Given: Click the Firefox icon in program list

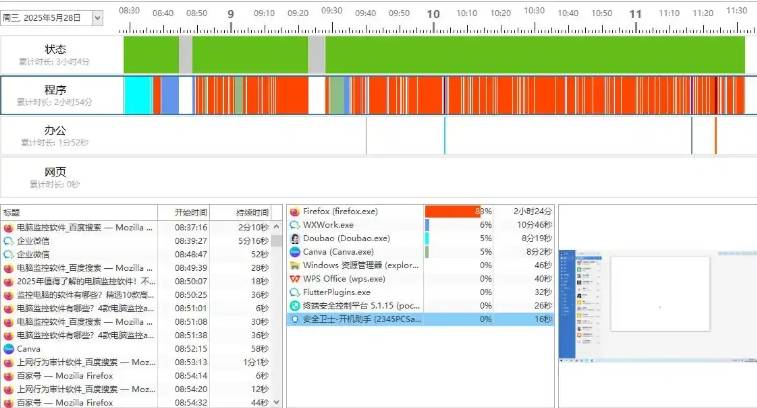Looking at the screenshot, I should 295,212.
